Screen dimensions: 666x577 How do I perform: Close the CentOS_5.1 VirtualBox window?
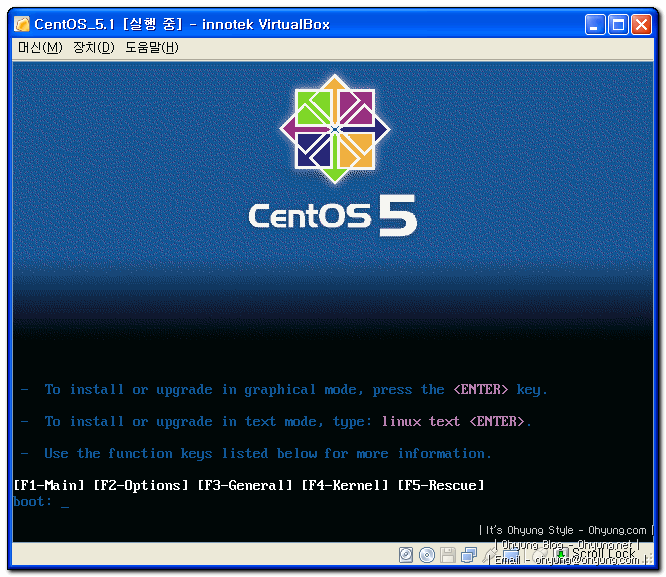pyautogui.click(x=641, y=25)
